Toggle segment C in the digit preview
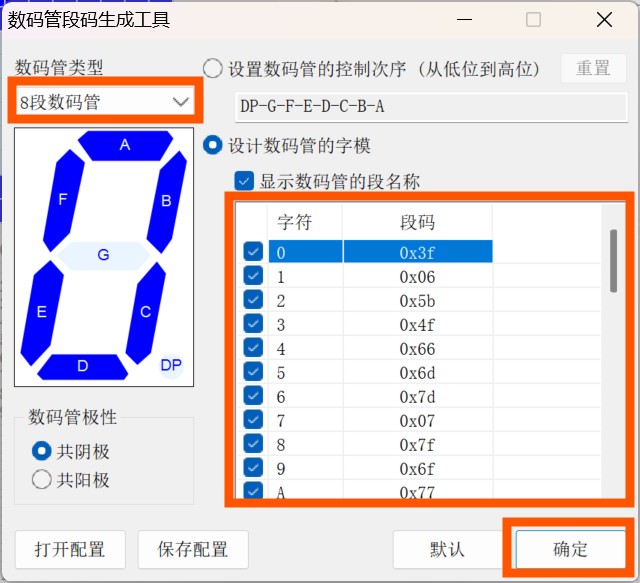Viewport: 640px width, 583px height. click(146, 312)
